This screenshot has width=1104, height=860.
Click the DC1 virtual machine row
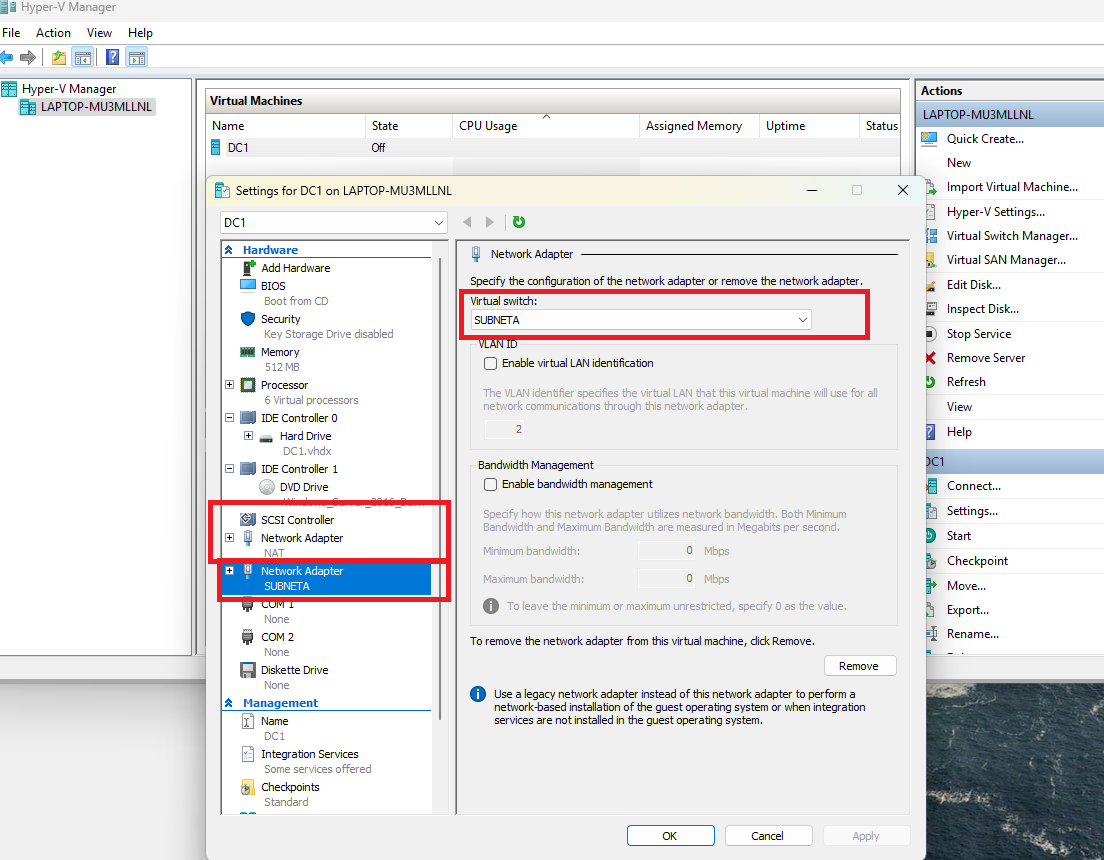(x=554, y=147)
